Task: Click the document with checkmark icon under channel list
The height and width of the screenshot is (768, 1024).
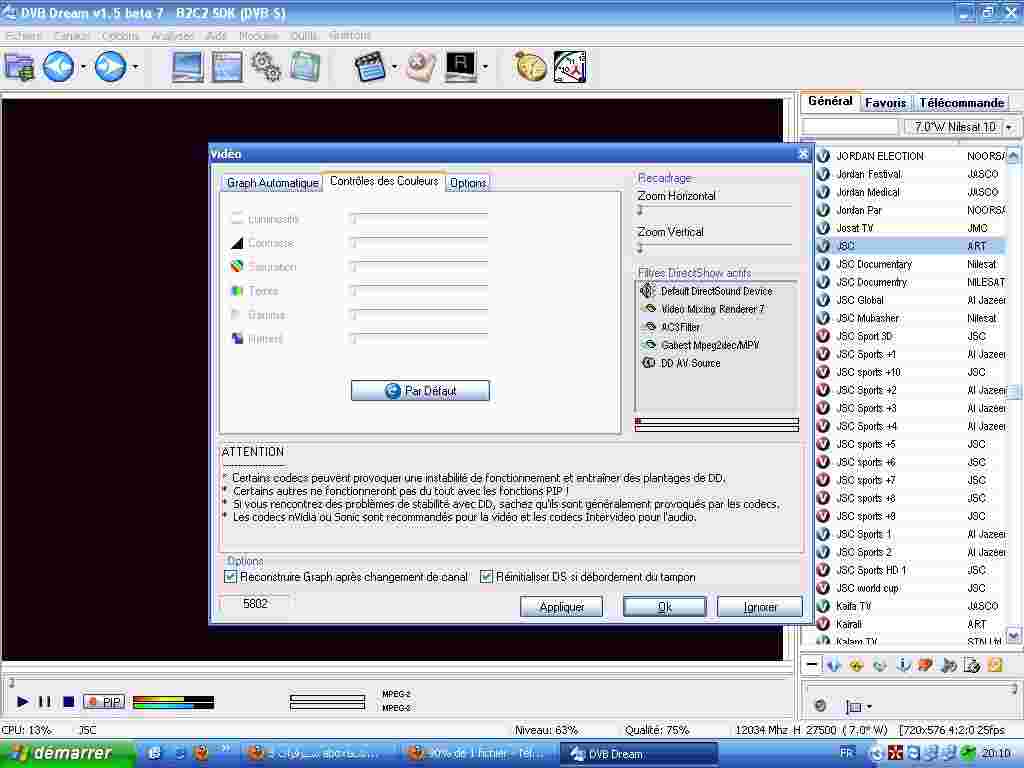Action: point(972,665)
